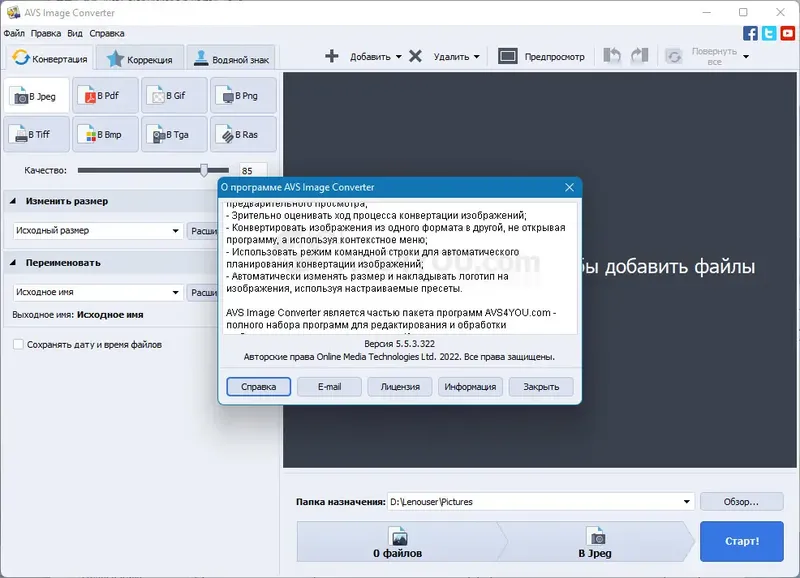This screenshot has width=800, height=578.
Task: Open the Правка menu
Action: click(45, 33)
